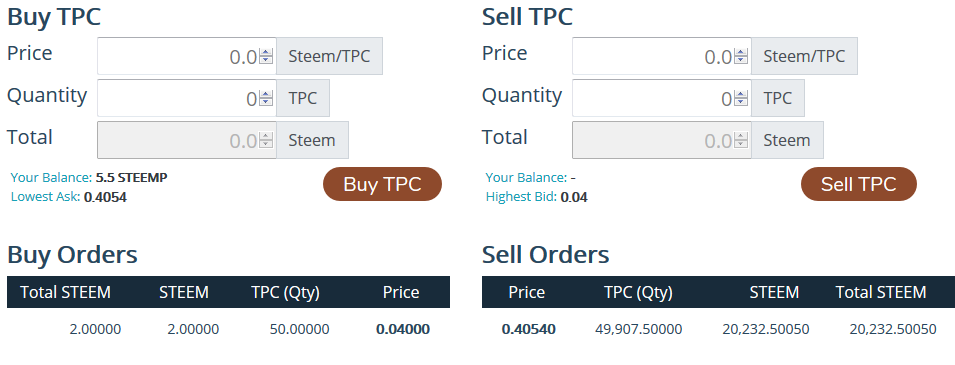955x365 pixels.
Task: Select the 0.40540 sell order row
Action: point(718,329)
